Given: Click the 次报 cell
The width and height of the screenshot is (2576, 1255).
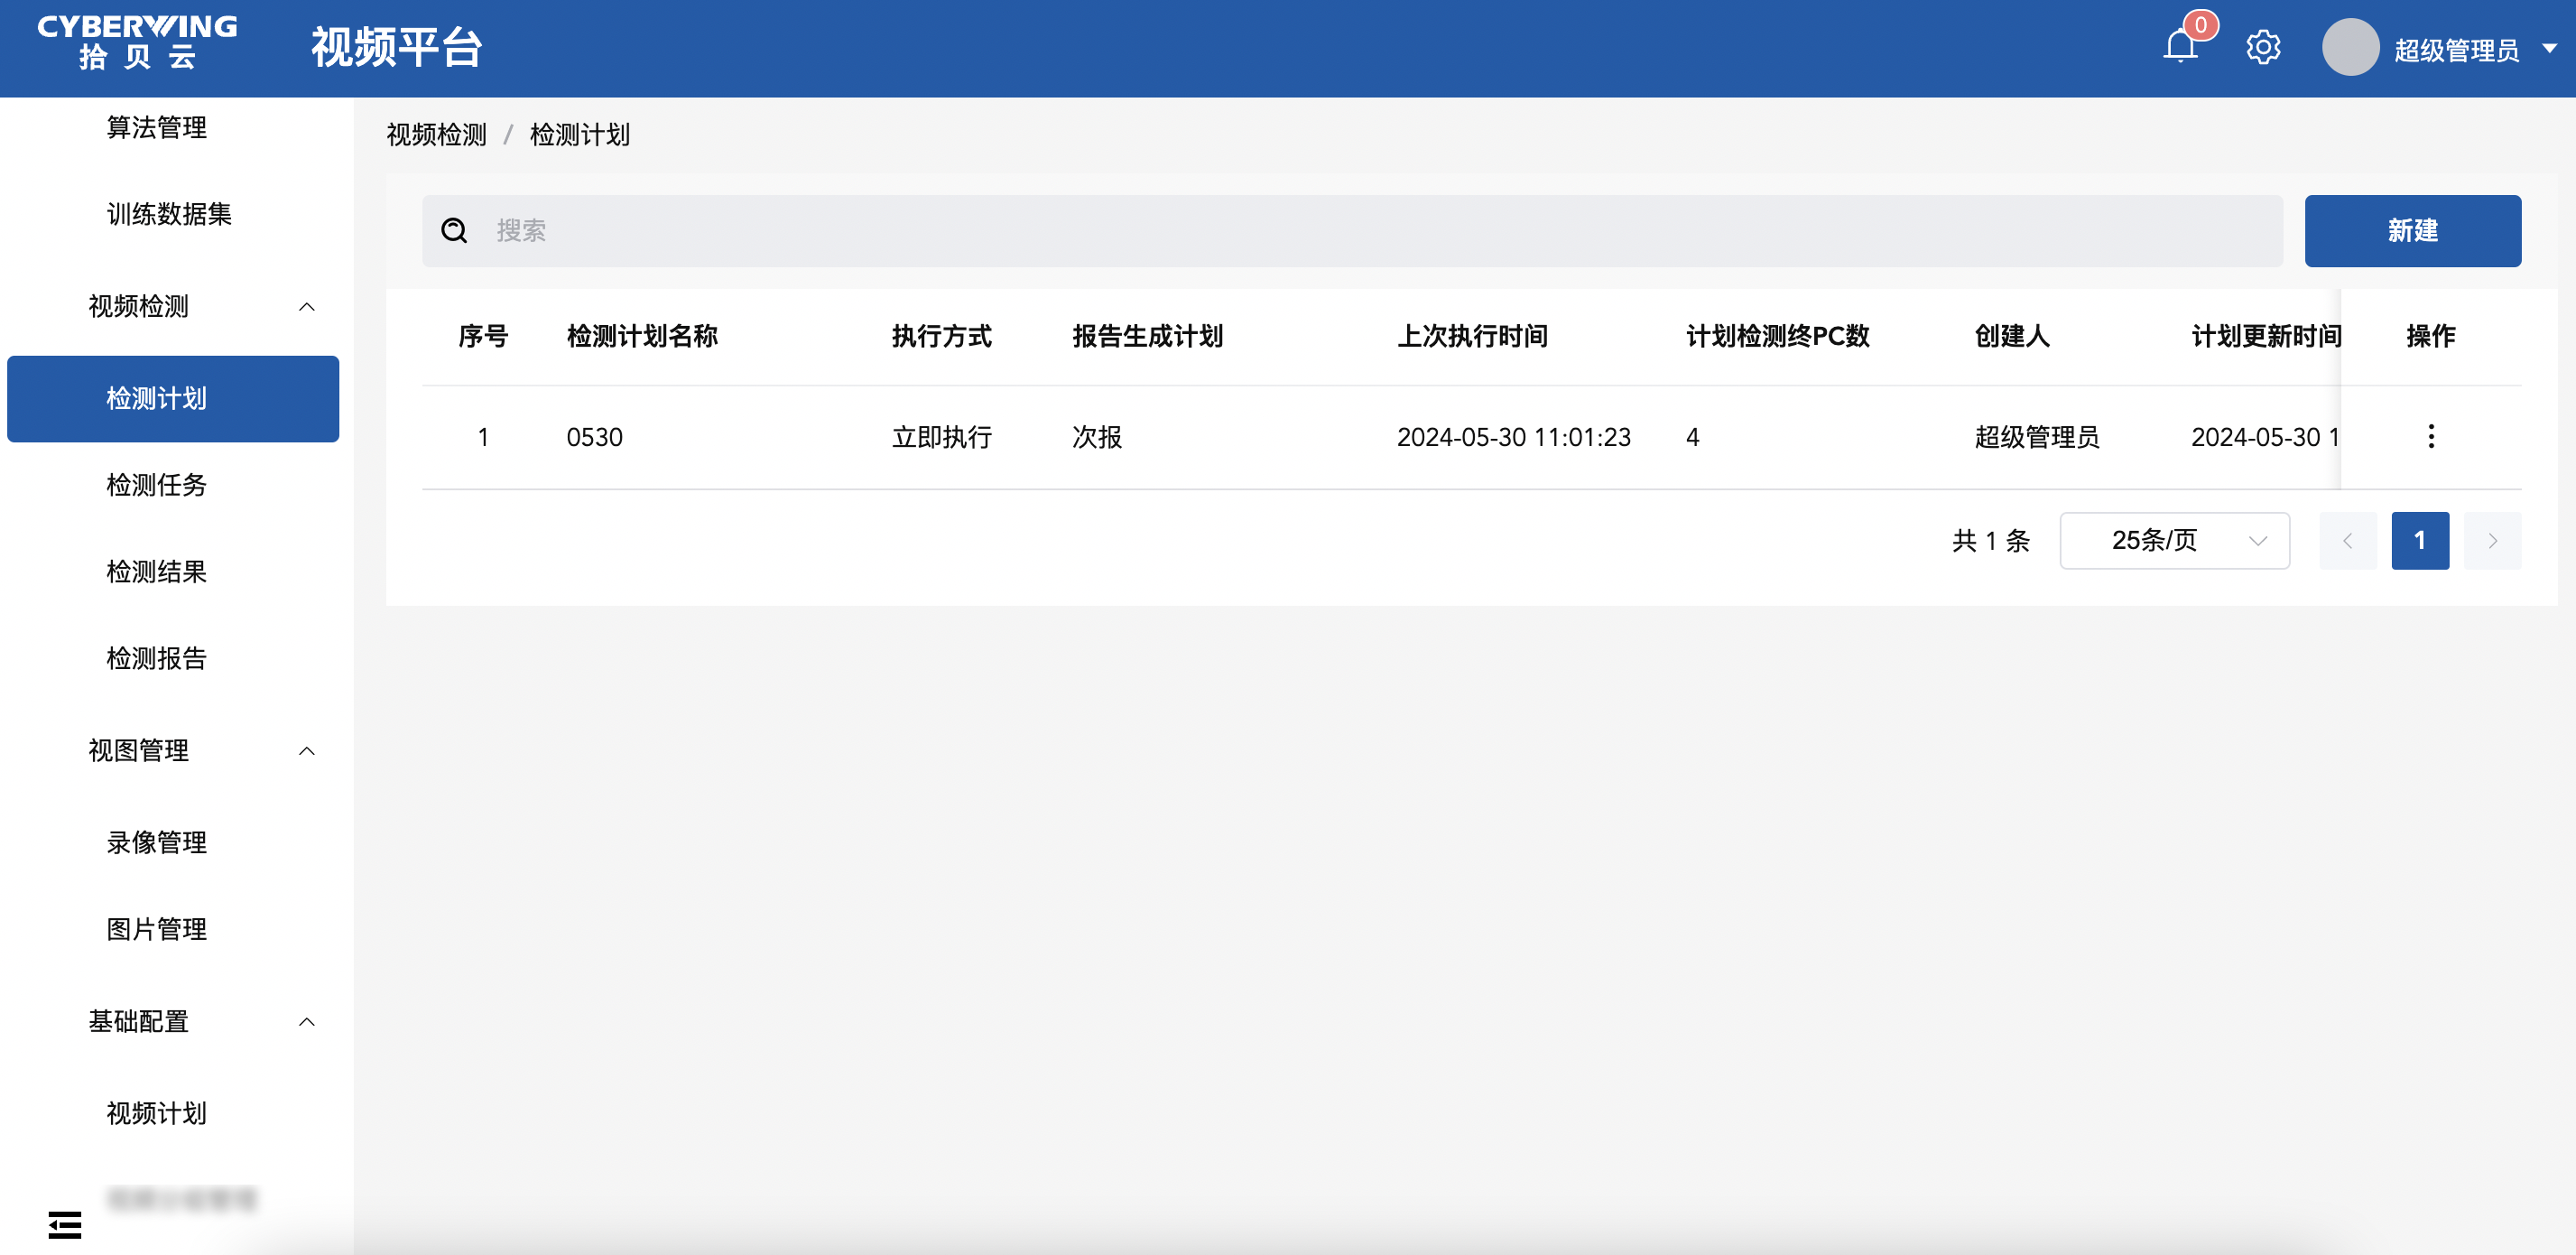Looking at the screenshot, I should (x=1096, y=437).
